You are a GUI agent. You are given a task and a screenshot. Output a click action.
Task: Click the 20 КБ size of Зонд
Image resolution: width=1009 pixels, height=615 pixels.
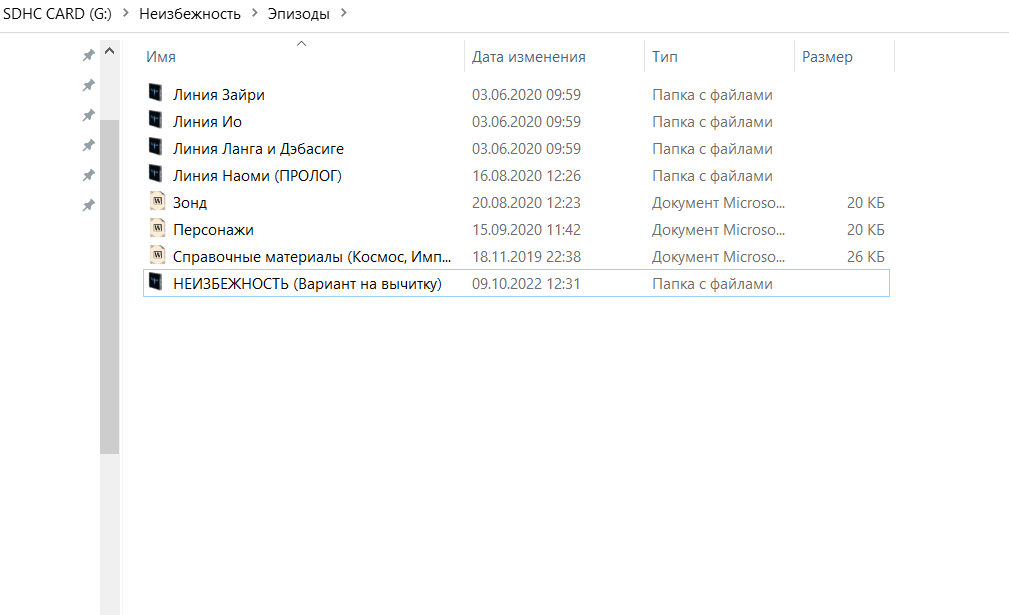point(866,203)
